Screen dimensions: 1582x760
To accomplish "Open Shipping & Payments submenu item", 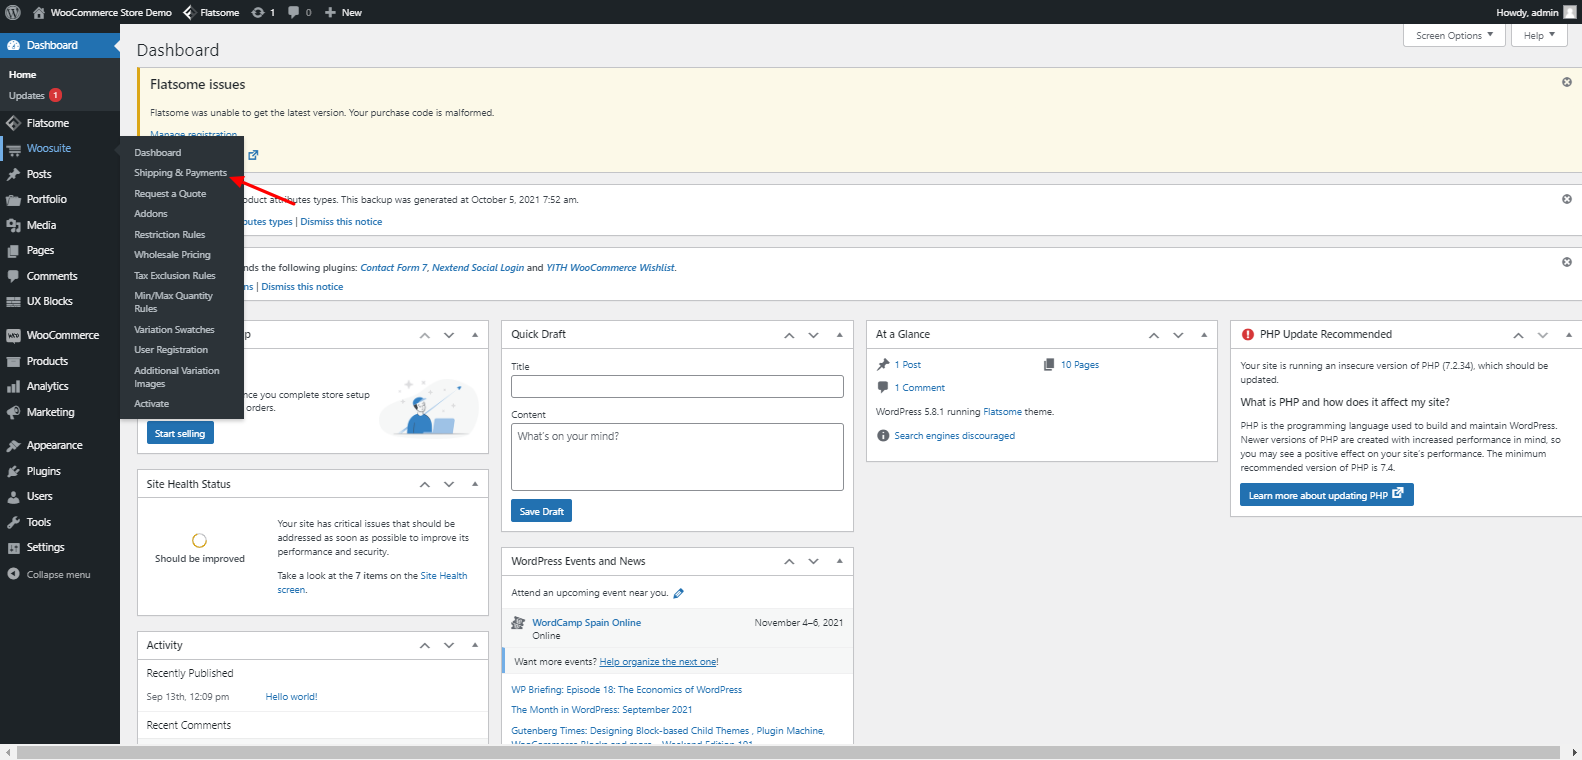I will [181, 173].
